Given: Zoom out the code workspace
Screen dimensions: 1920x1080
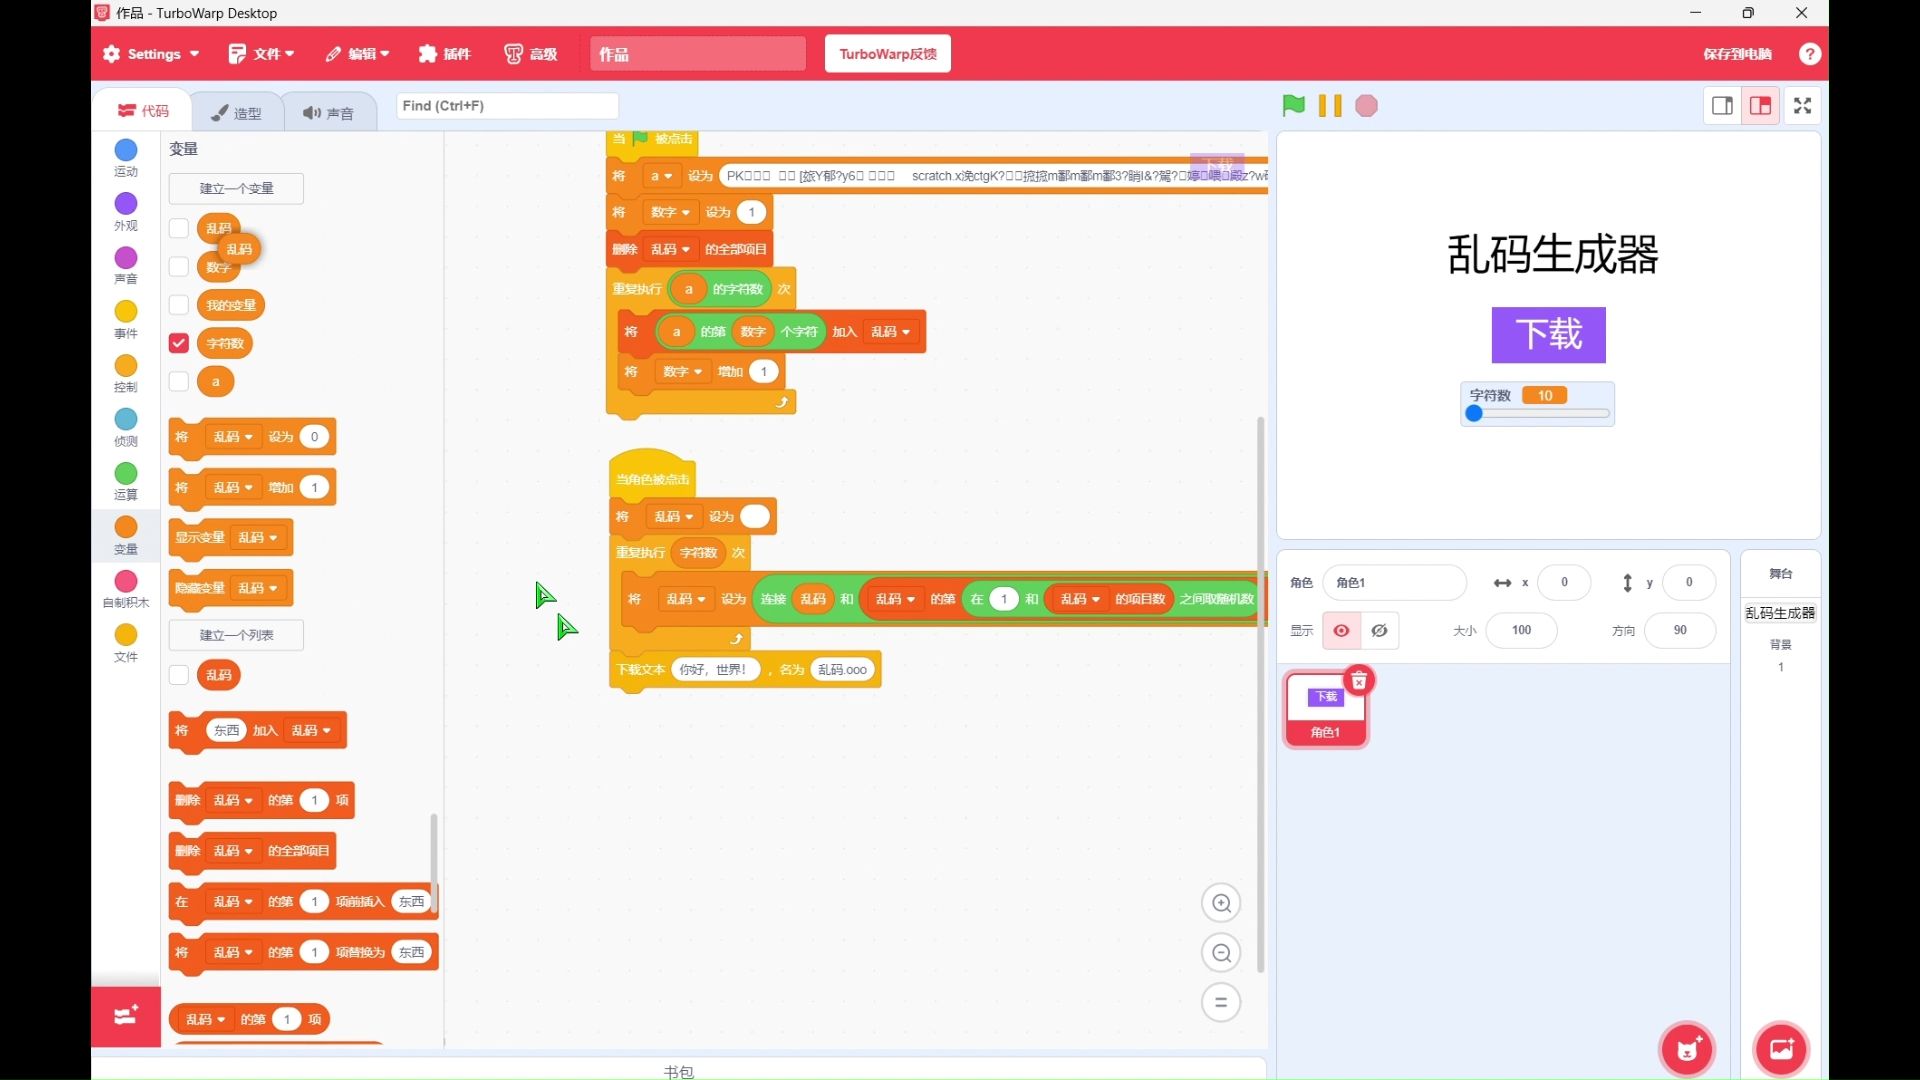Looking at the screenshot, I should (1221, 953).
